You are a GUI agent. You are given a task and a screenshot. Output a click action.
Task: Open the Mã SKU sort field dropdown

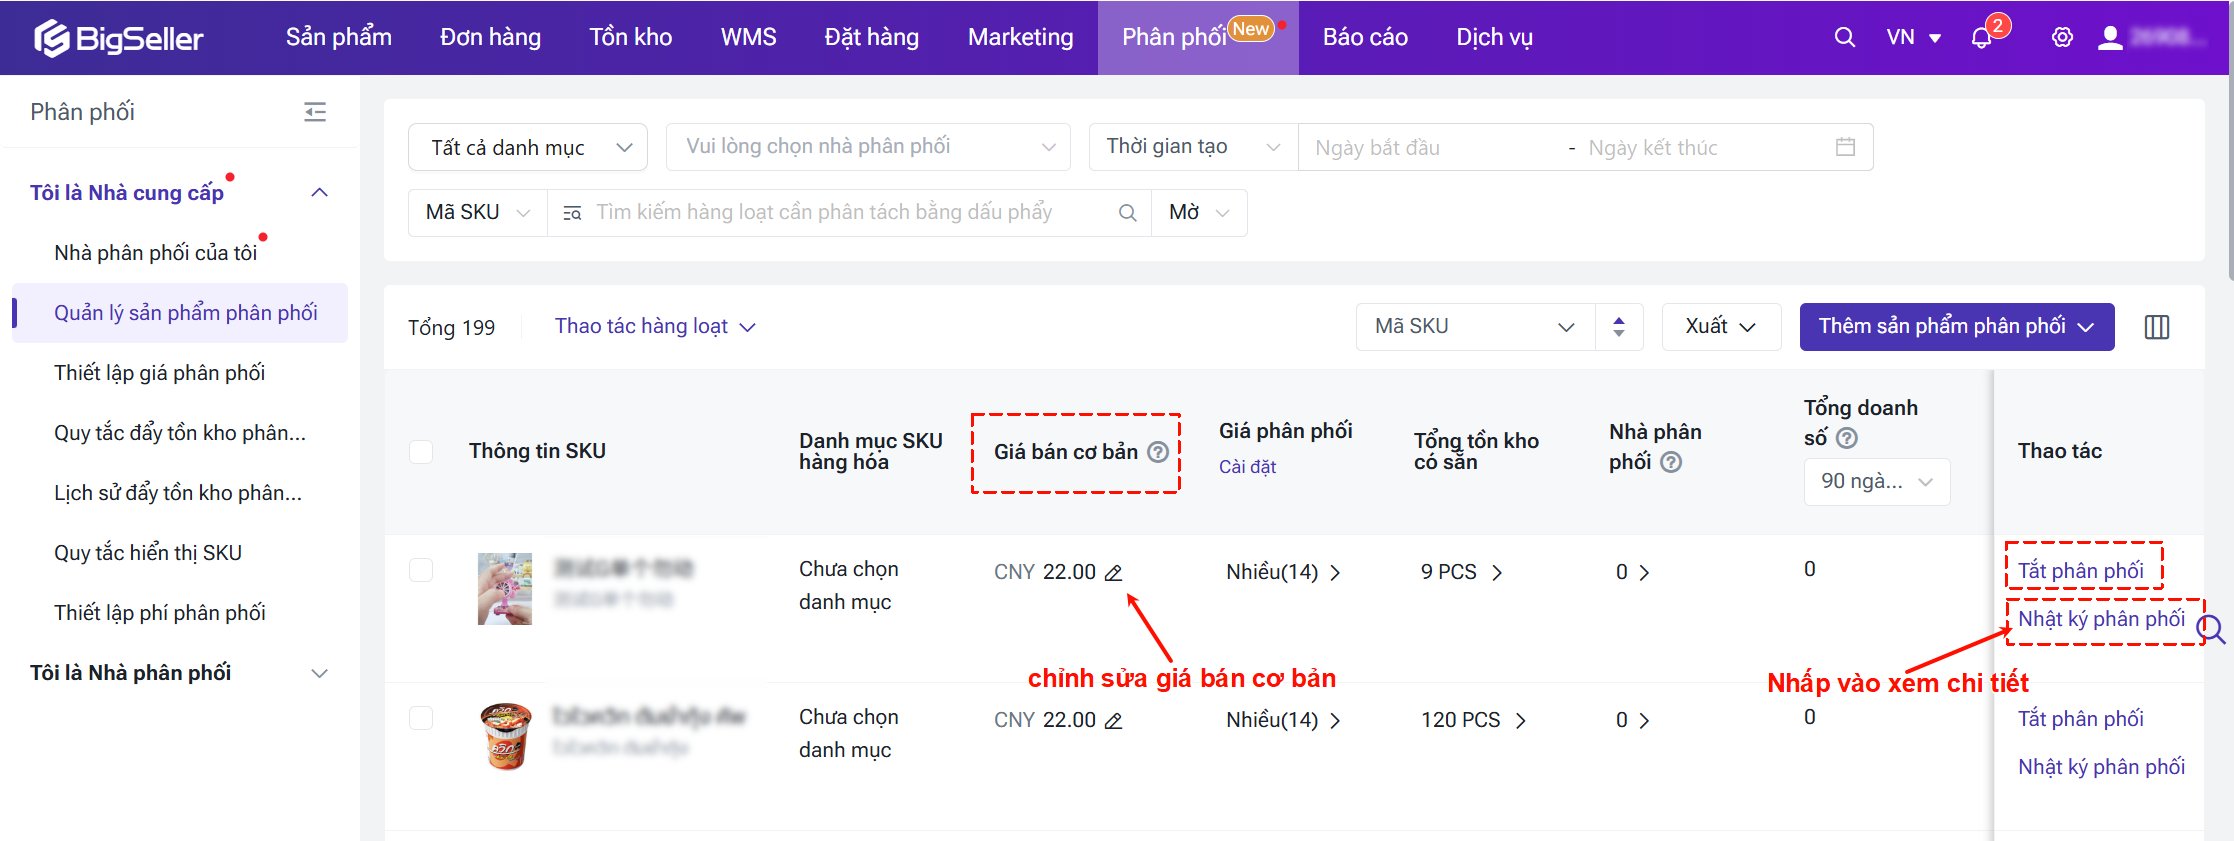[1475, 327]
